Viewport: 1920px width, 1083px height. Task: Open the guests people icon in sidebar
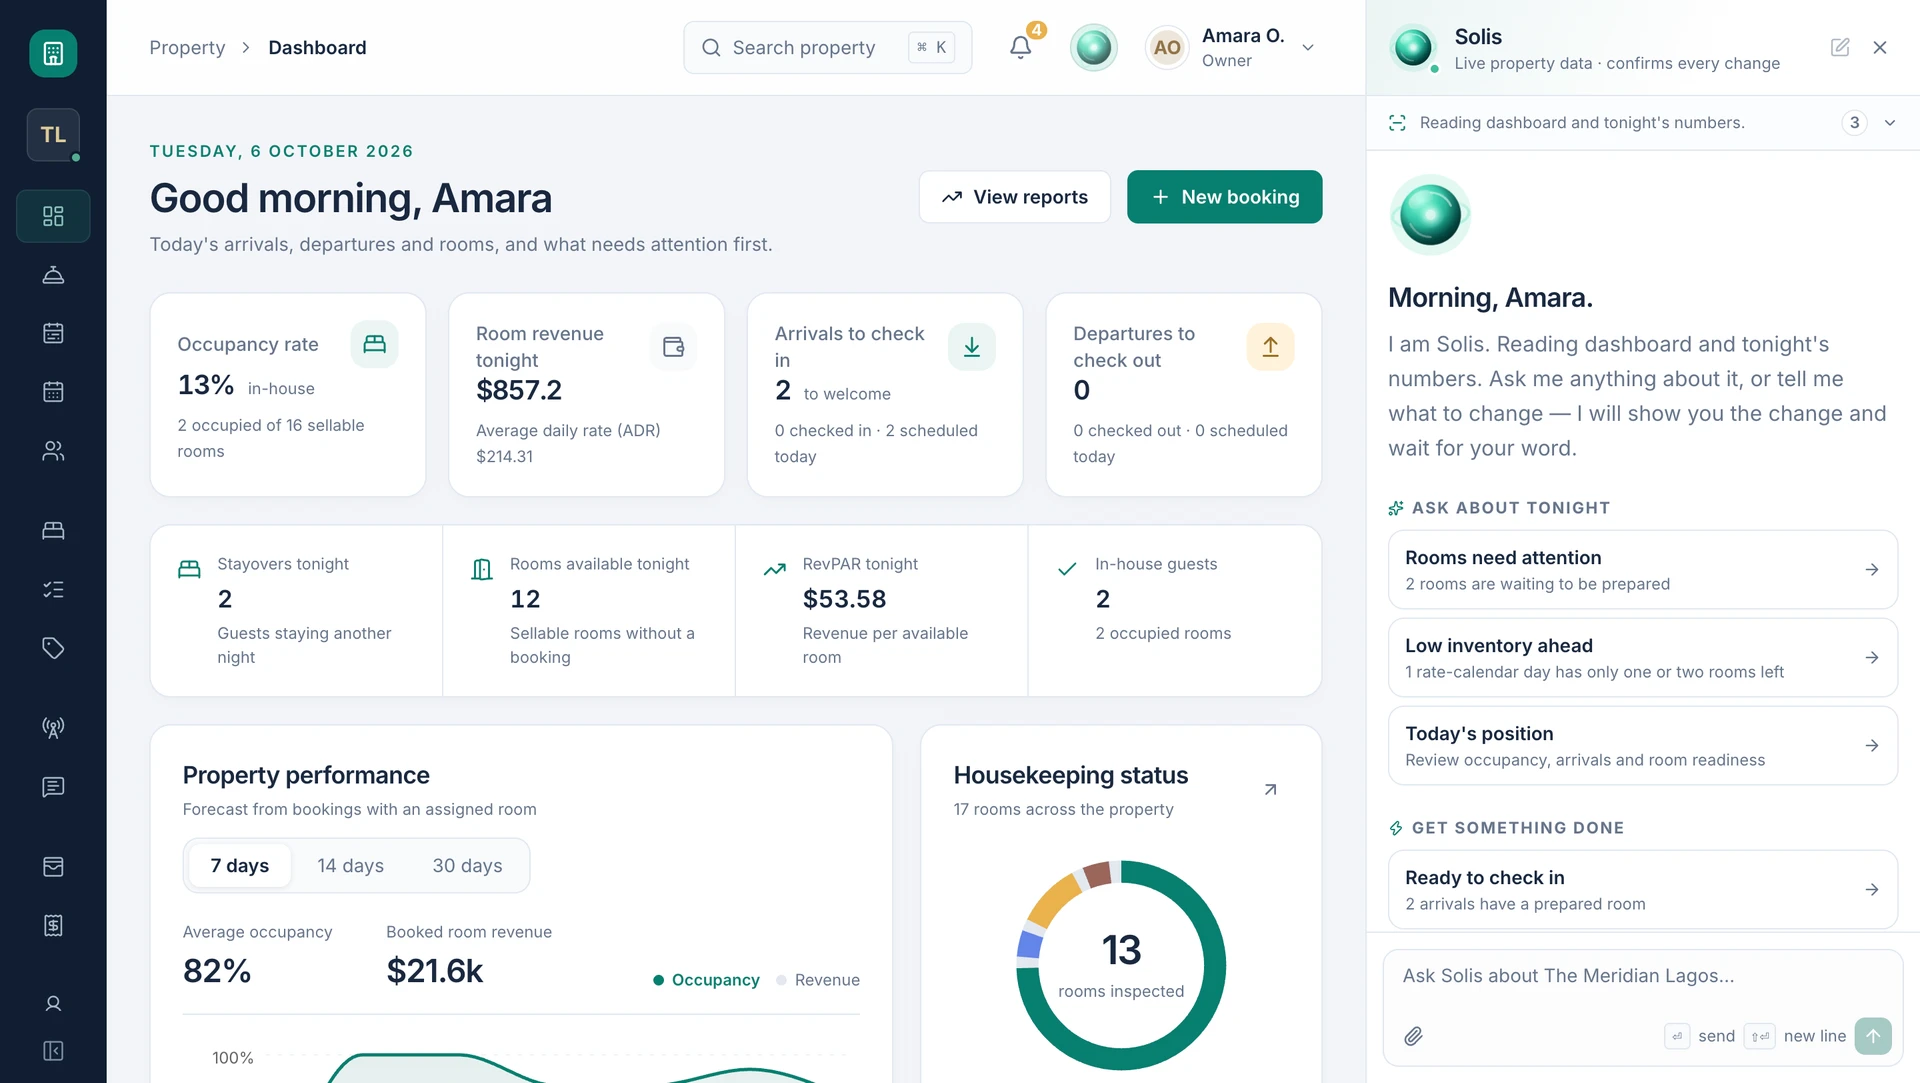pyautogui.click(x=53, y=451)
